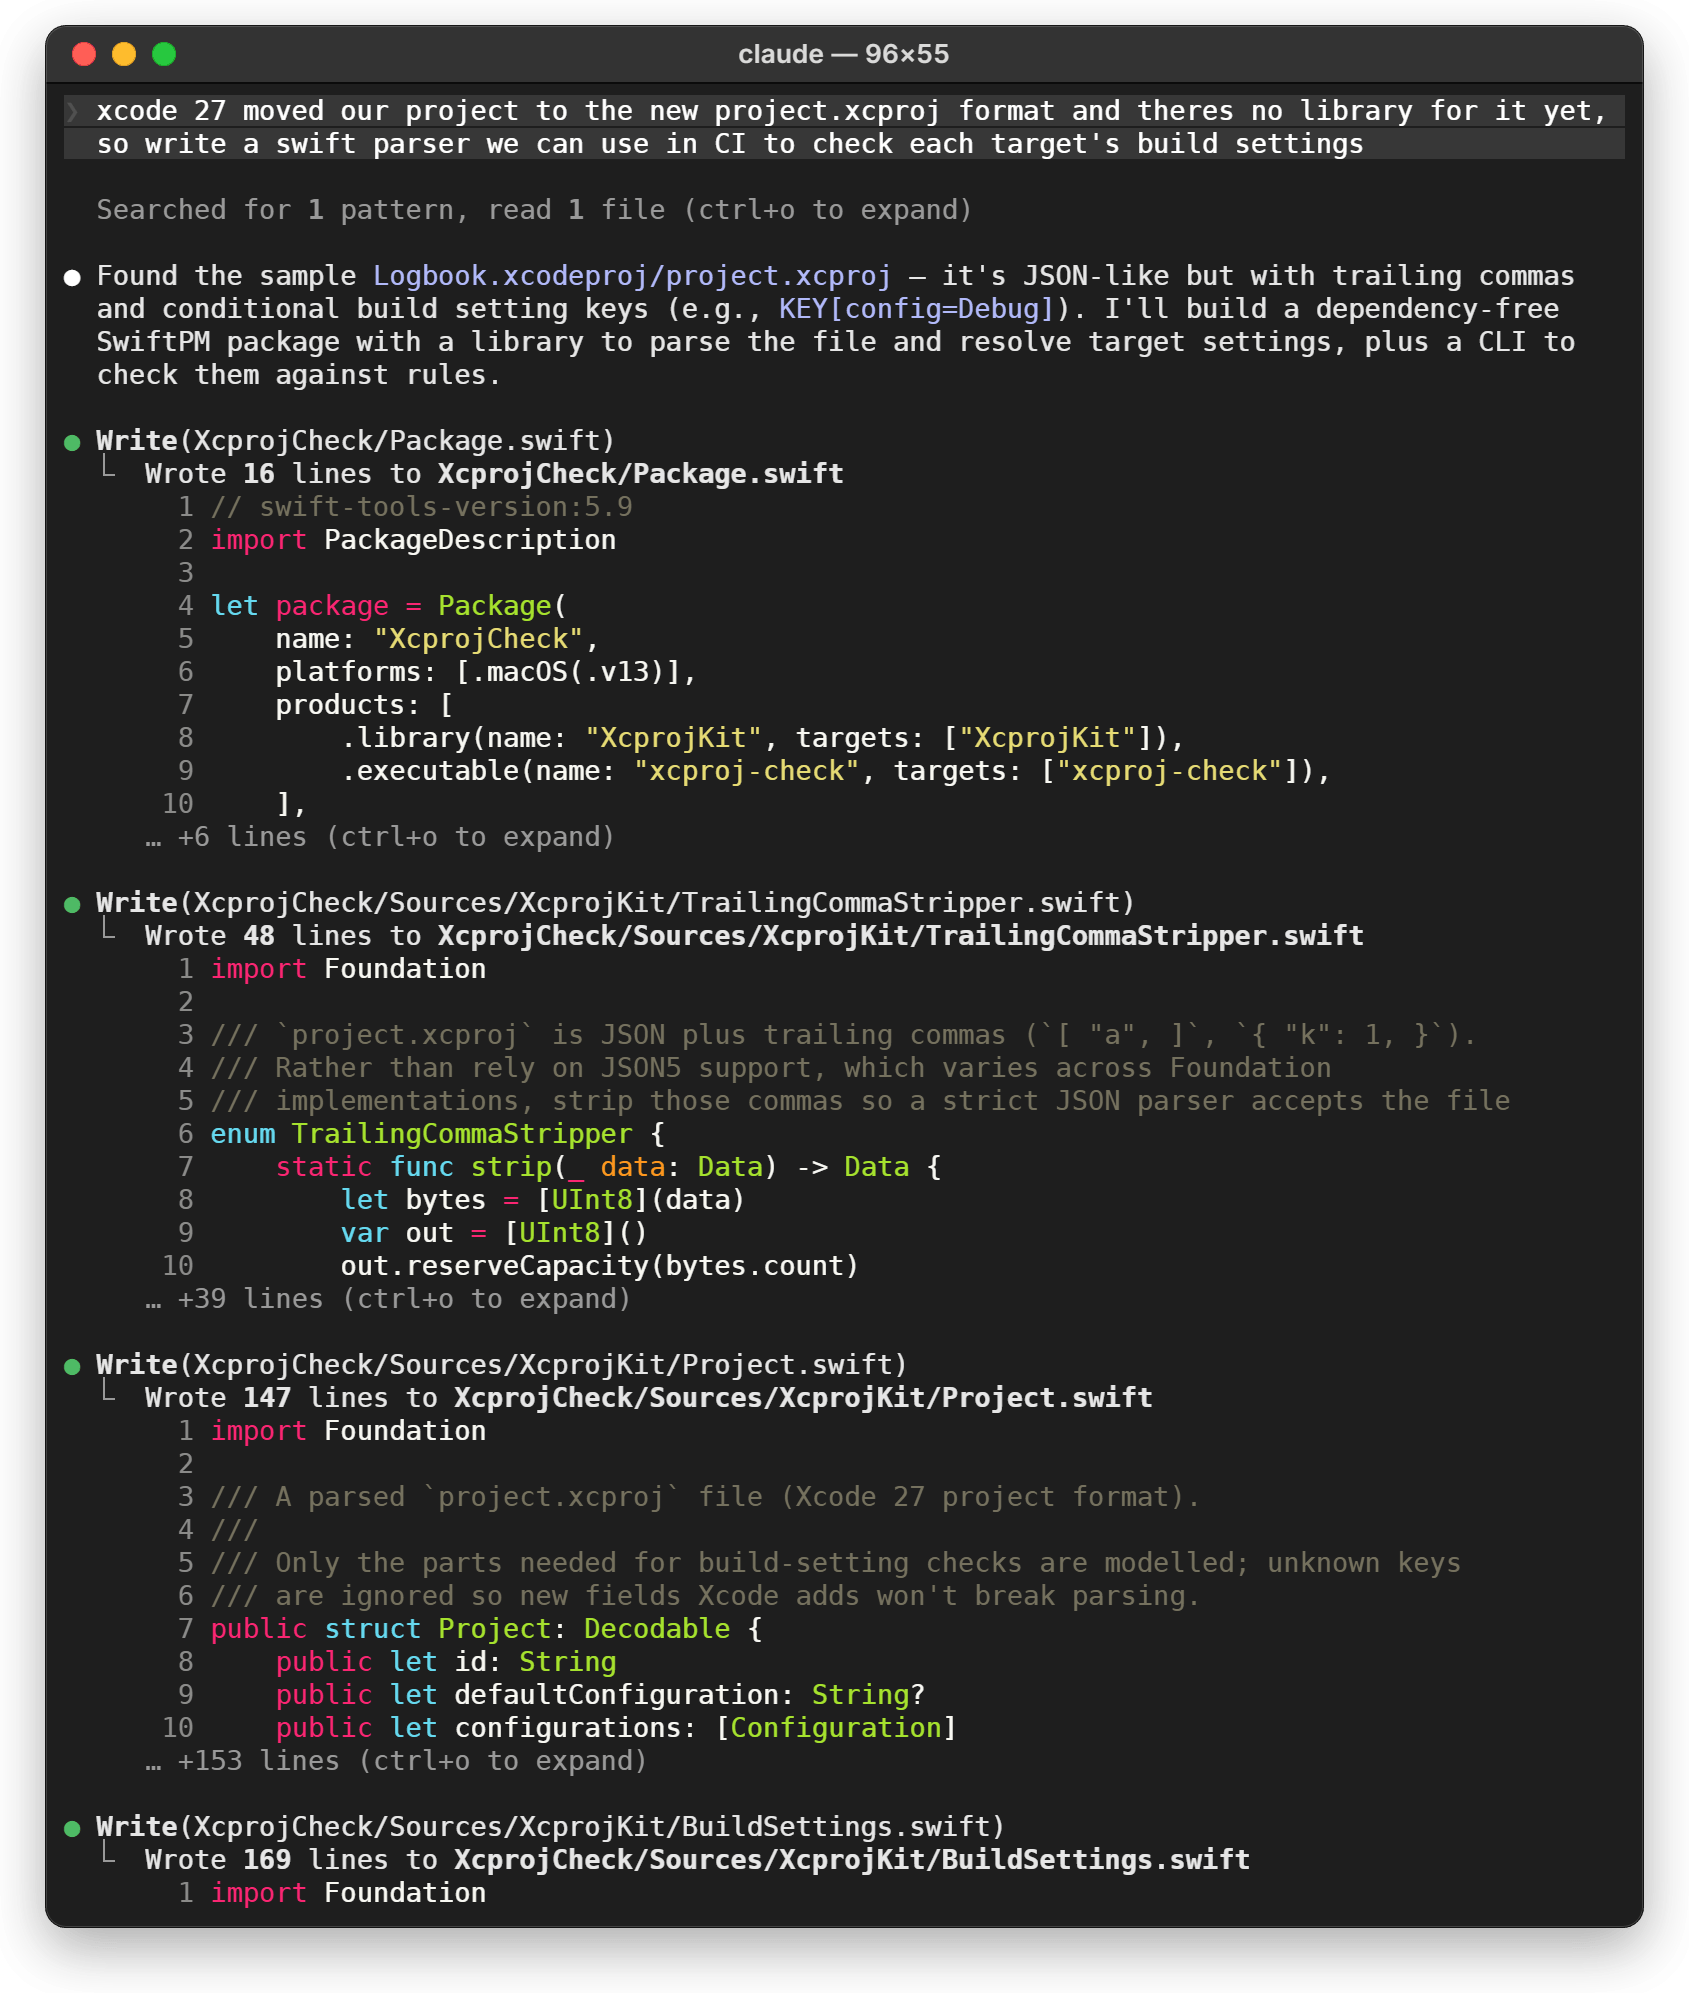
Task: Click 'public let defaultConfiguration: String?' line
Action: [600, 1695]
